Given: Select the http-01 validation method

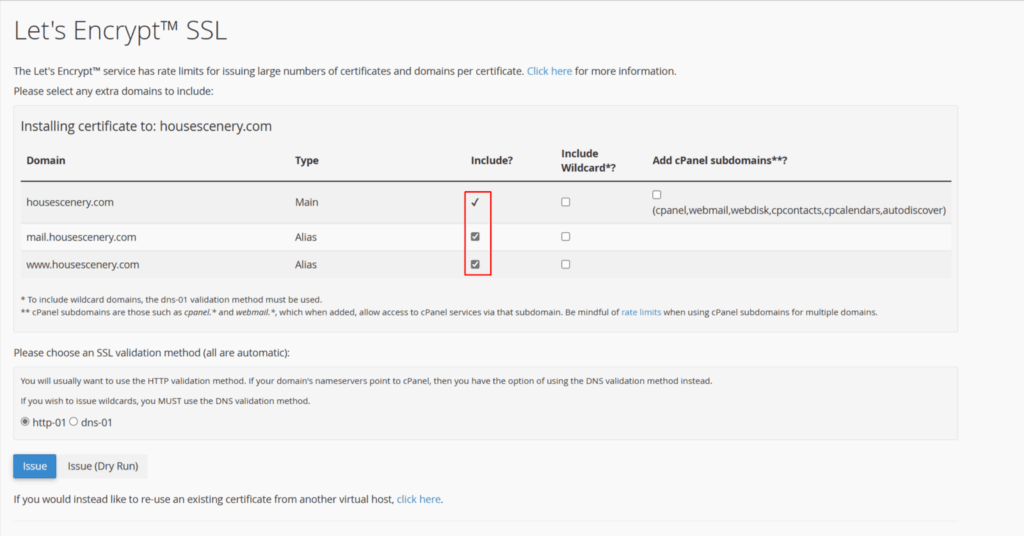Looking at the screenshot, I should tap(26, 422).
